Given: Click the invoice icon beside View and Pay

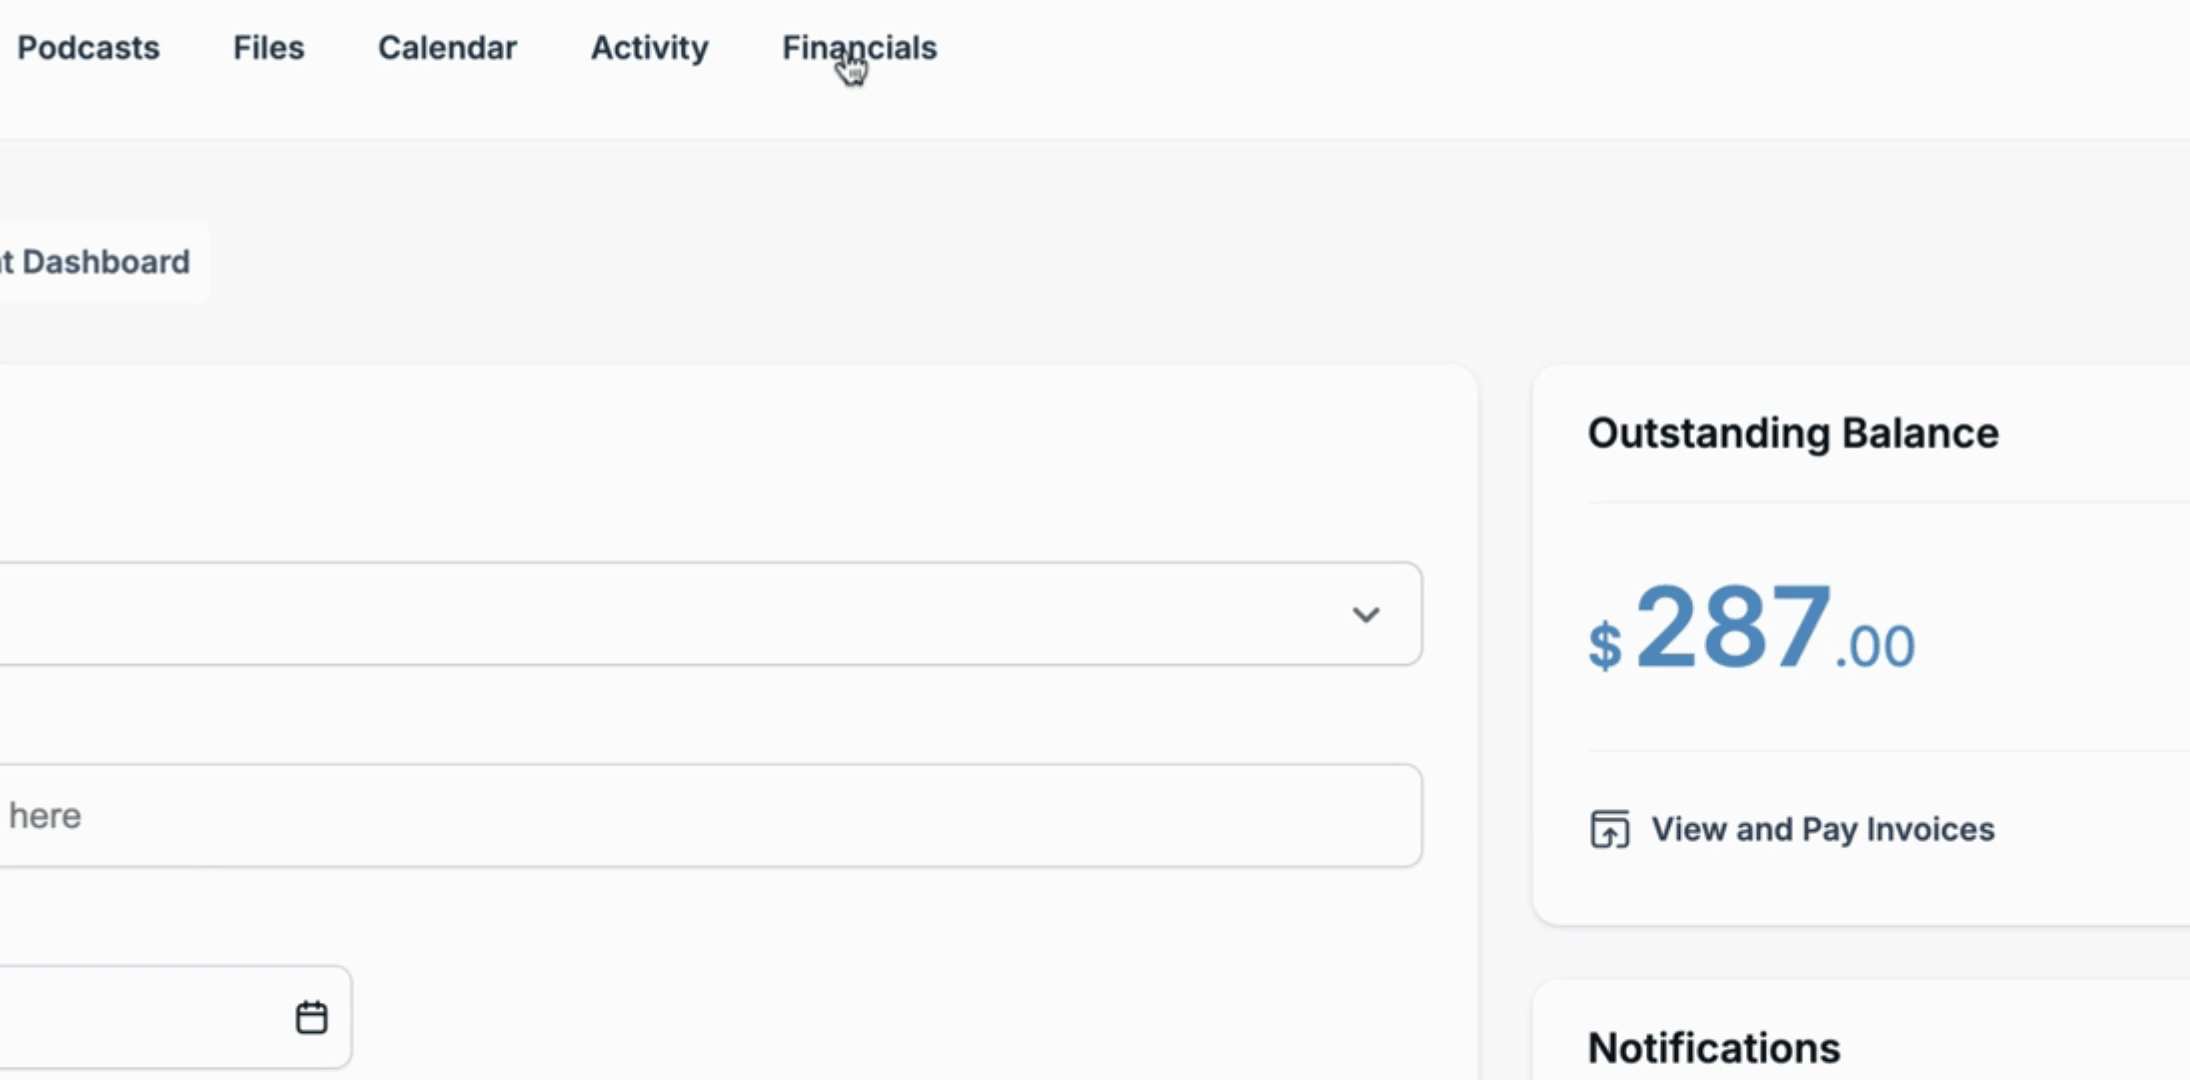Looking at the screenshot, I should [x=1609, y=829].
